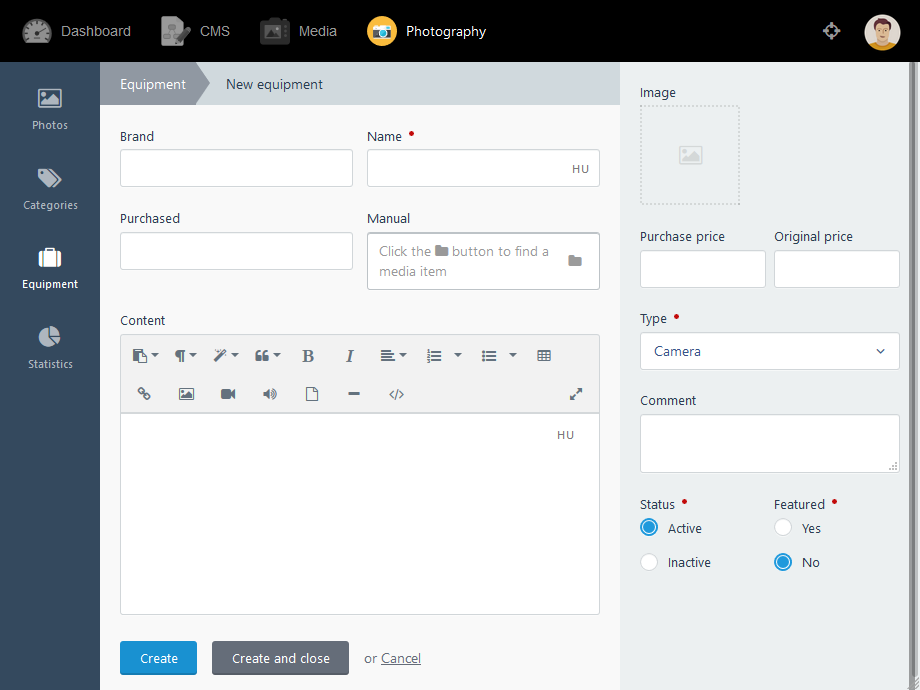
Task: Toggle HTML code view
Action: coord(396,394)
